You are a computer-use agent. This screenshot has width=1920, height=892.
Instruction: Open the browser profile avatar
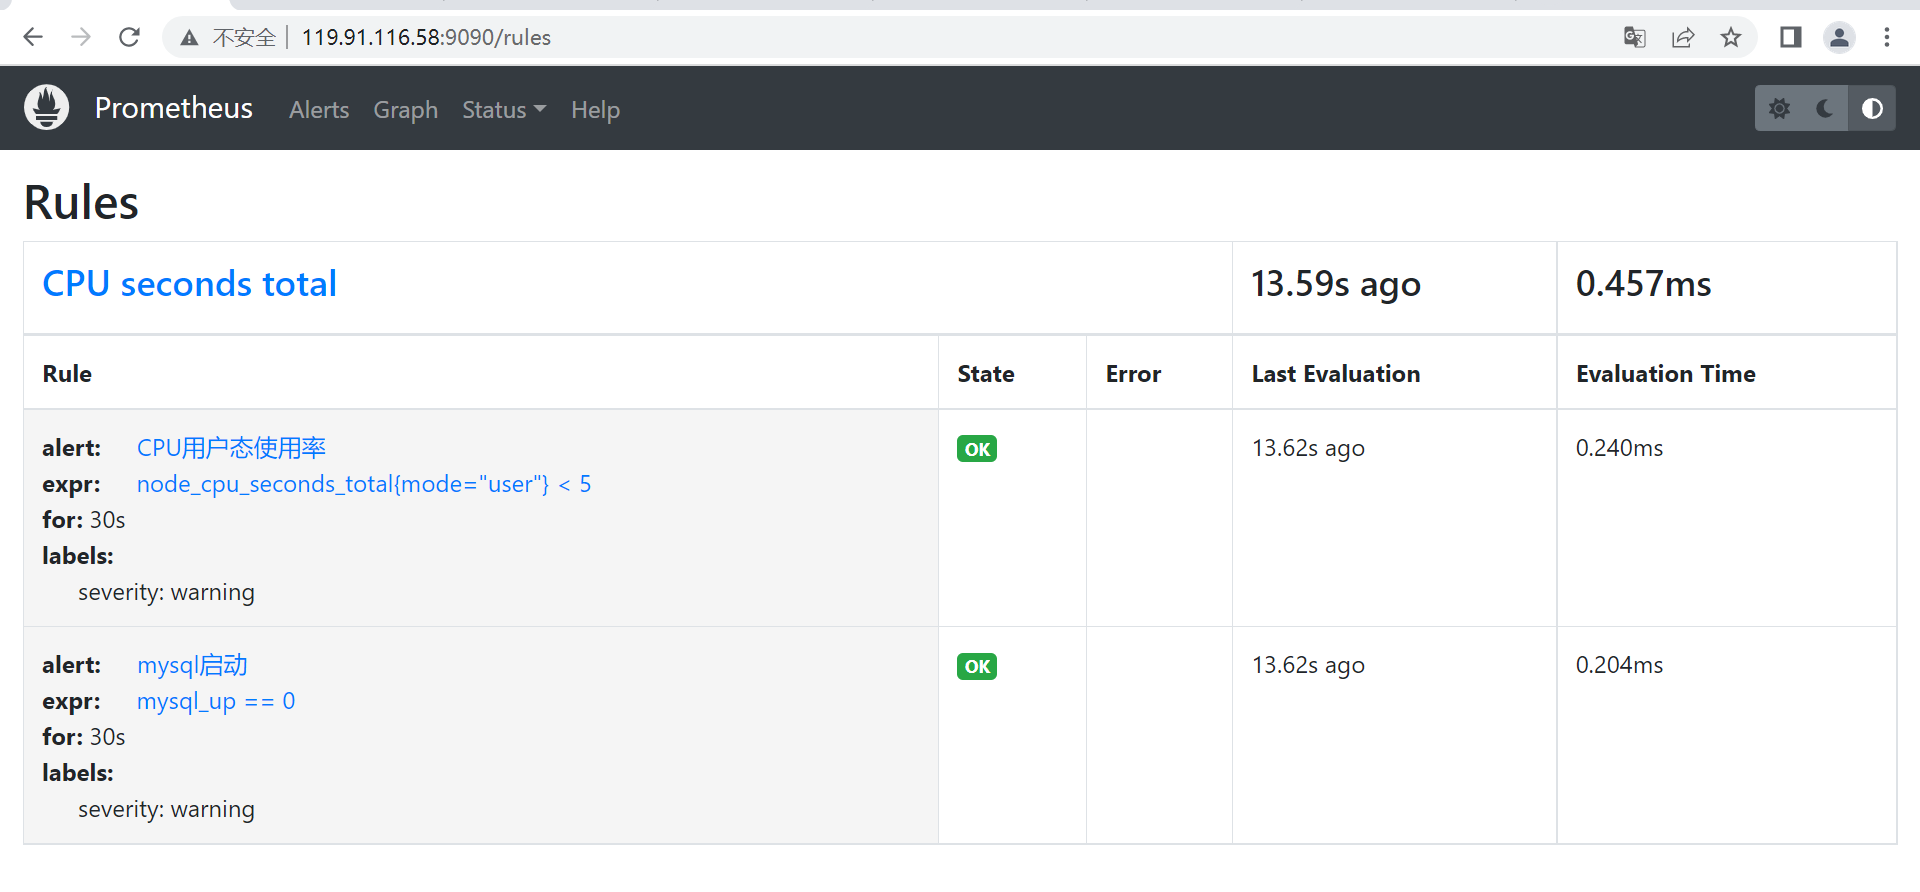point(1839,37)
